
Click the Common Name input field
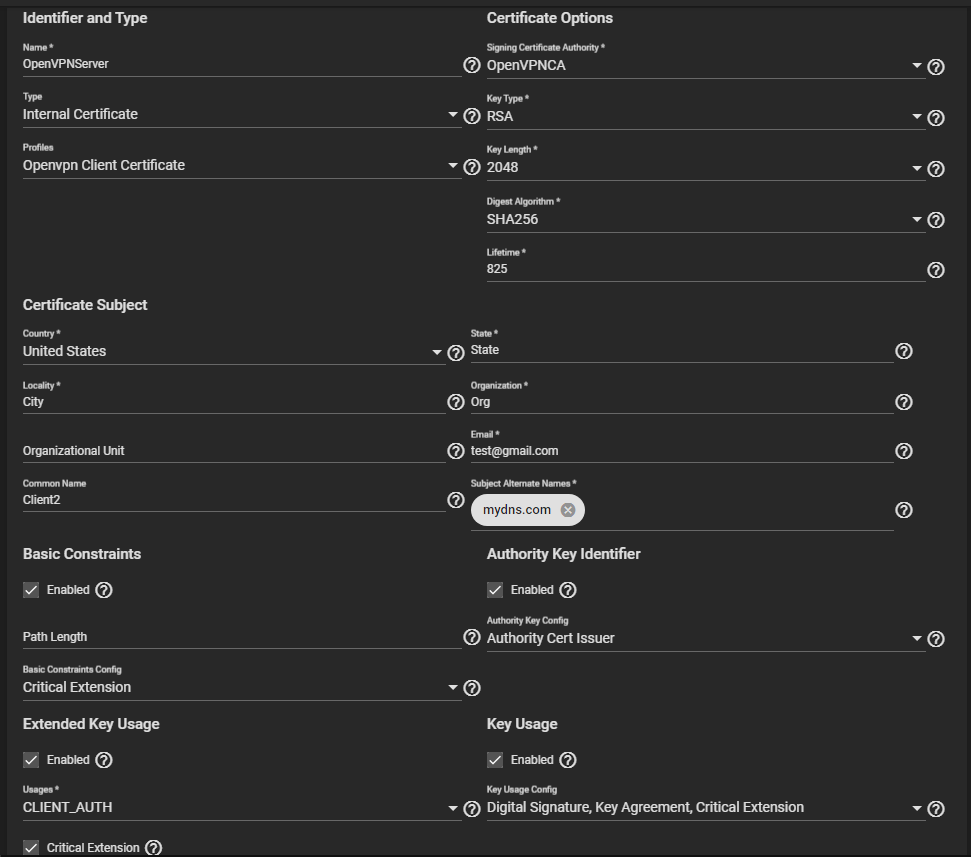point(232,500)
